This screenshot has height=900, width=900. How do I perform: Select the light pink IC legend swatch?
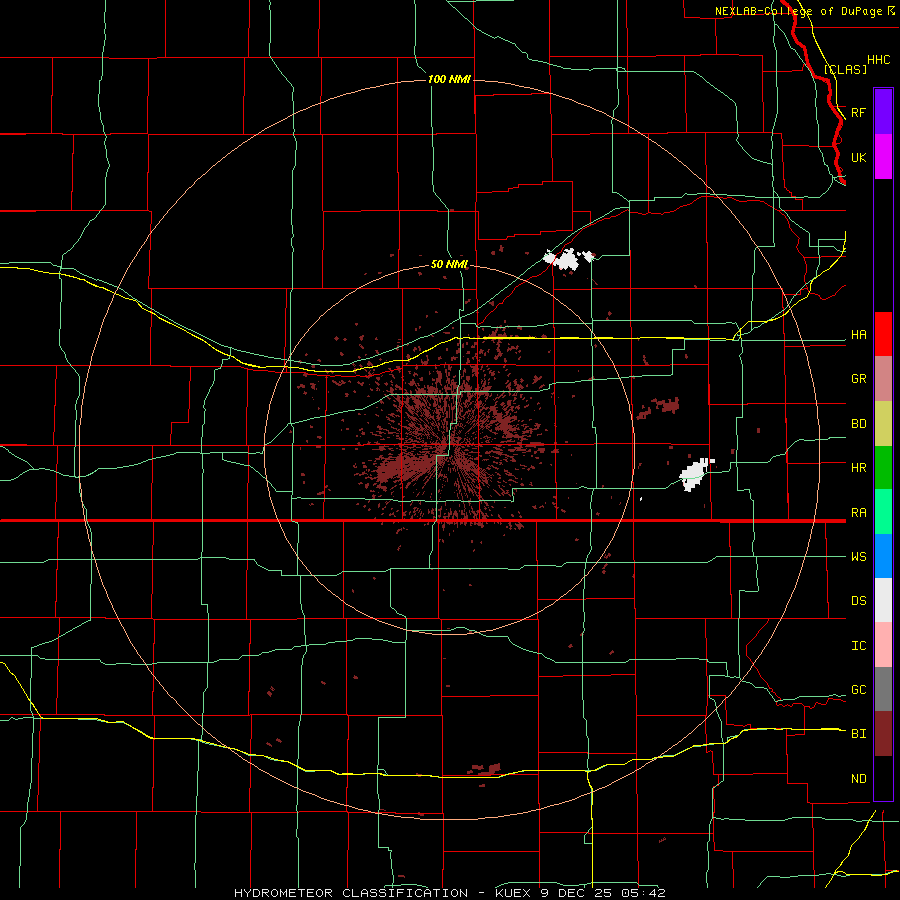883,645
